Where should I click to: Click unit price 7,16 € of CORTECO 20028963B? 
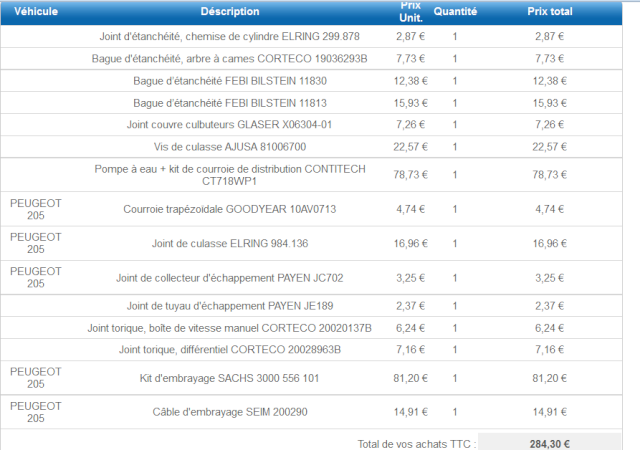411,350
